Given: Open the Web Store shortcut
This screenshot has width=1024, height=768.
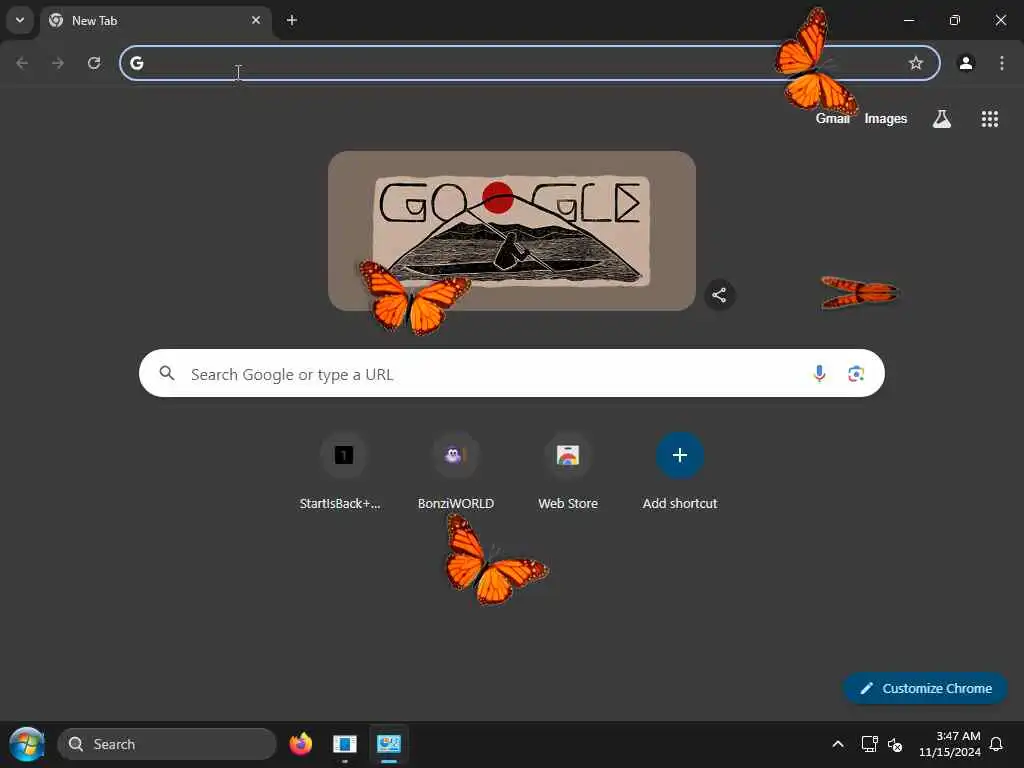Looking at the screenshot, I should pos(568,472).
